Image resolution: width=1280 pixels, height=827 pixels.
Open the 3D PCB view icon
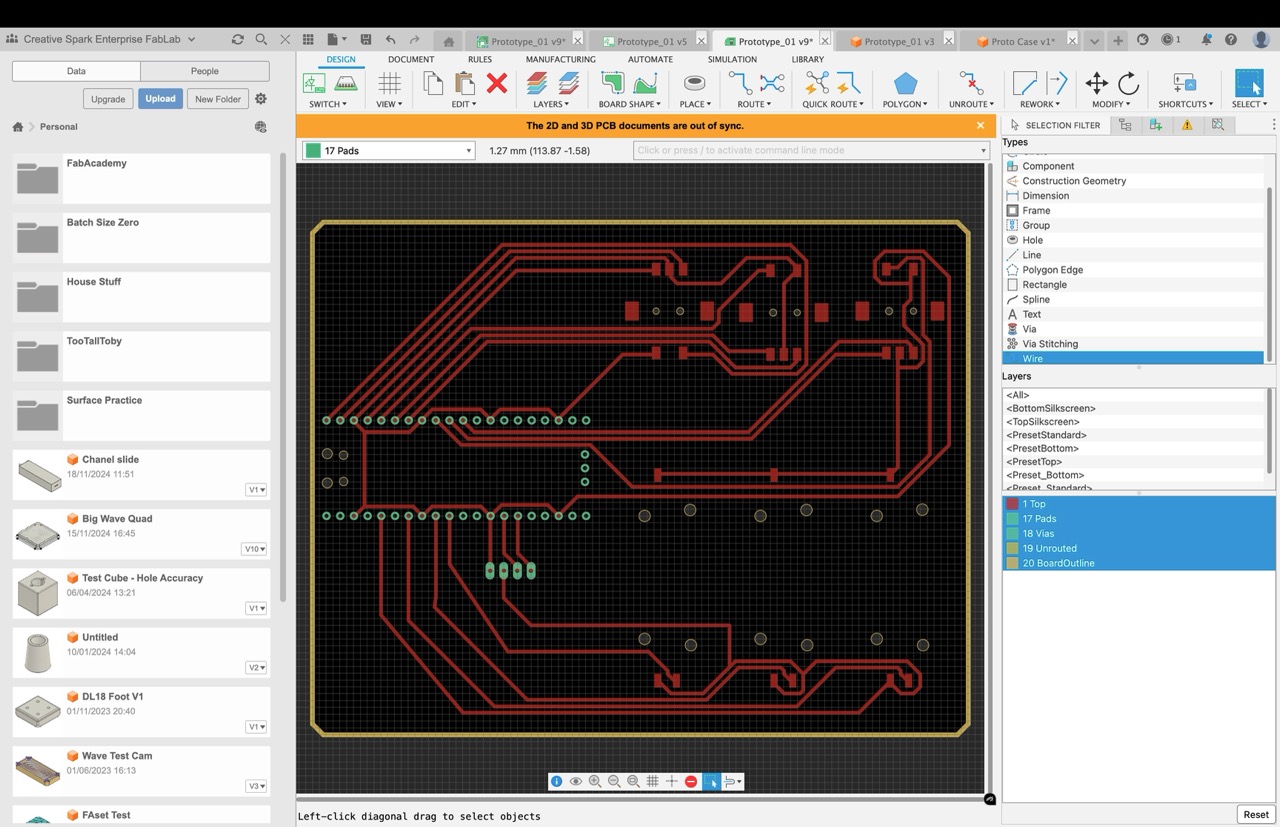pos(346,83)
